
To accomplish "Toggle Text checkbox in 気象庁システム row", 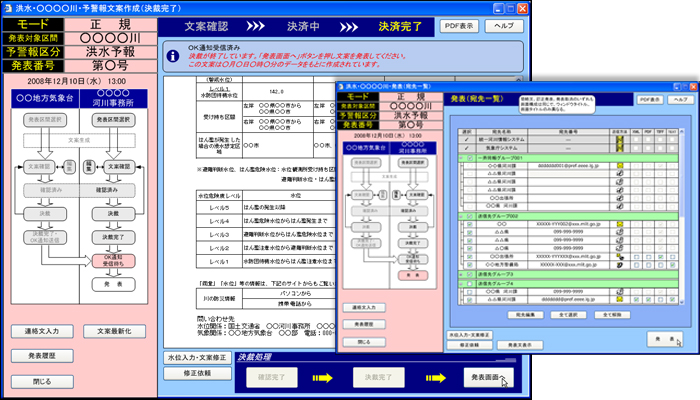I will [x=672, y=148].
